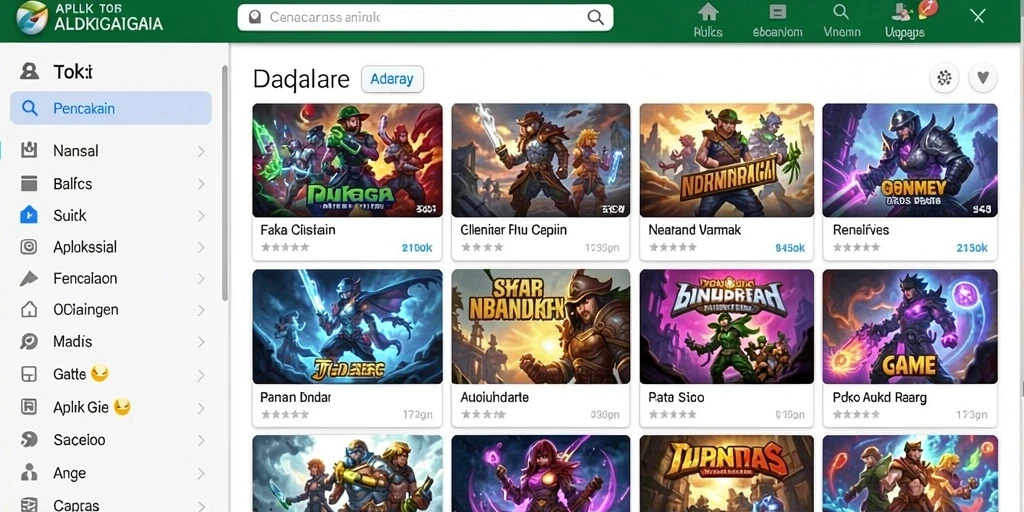The height and width of the screenshot is (512, 1024).
Task: Select the Saceloo sidebar item
Action: tap(112, 440)
